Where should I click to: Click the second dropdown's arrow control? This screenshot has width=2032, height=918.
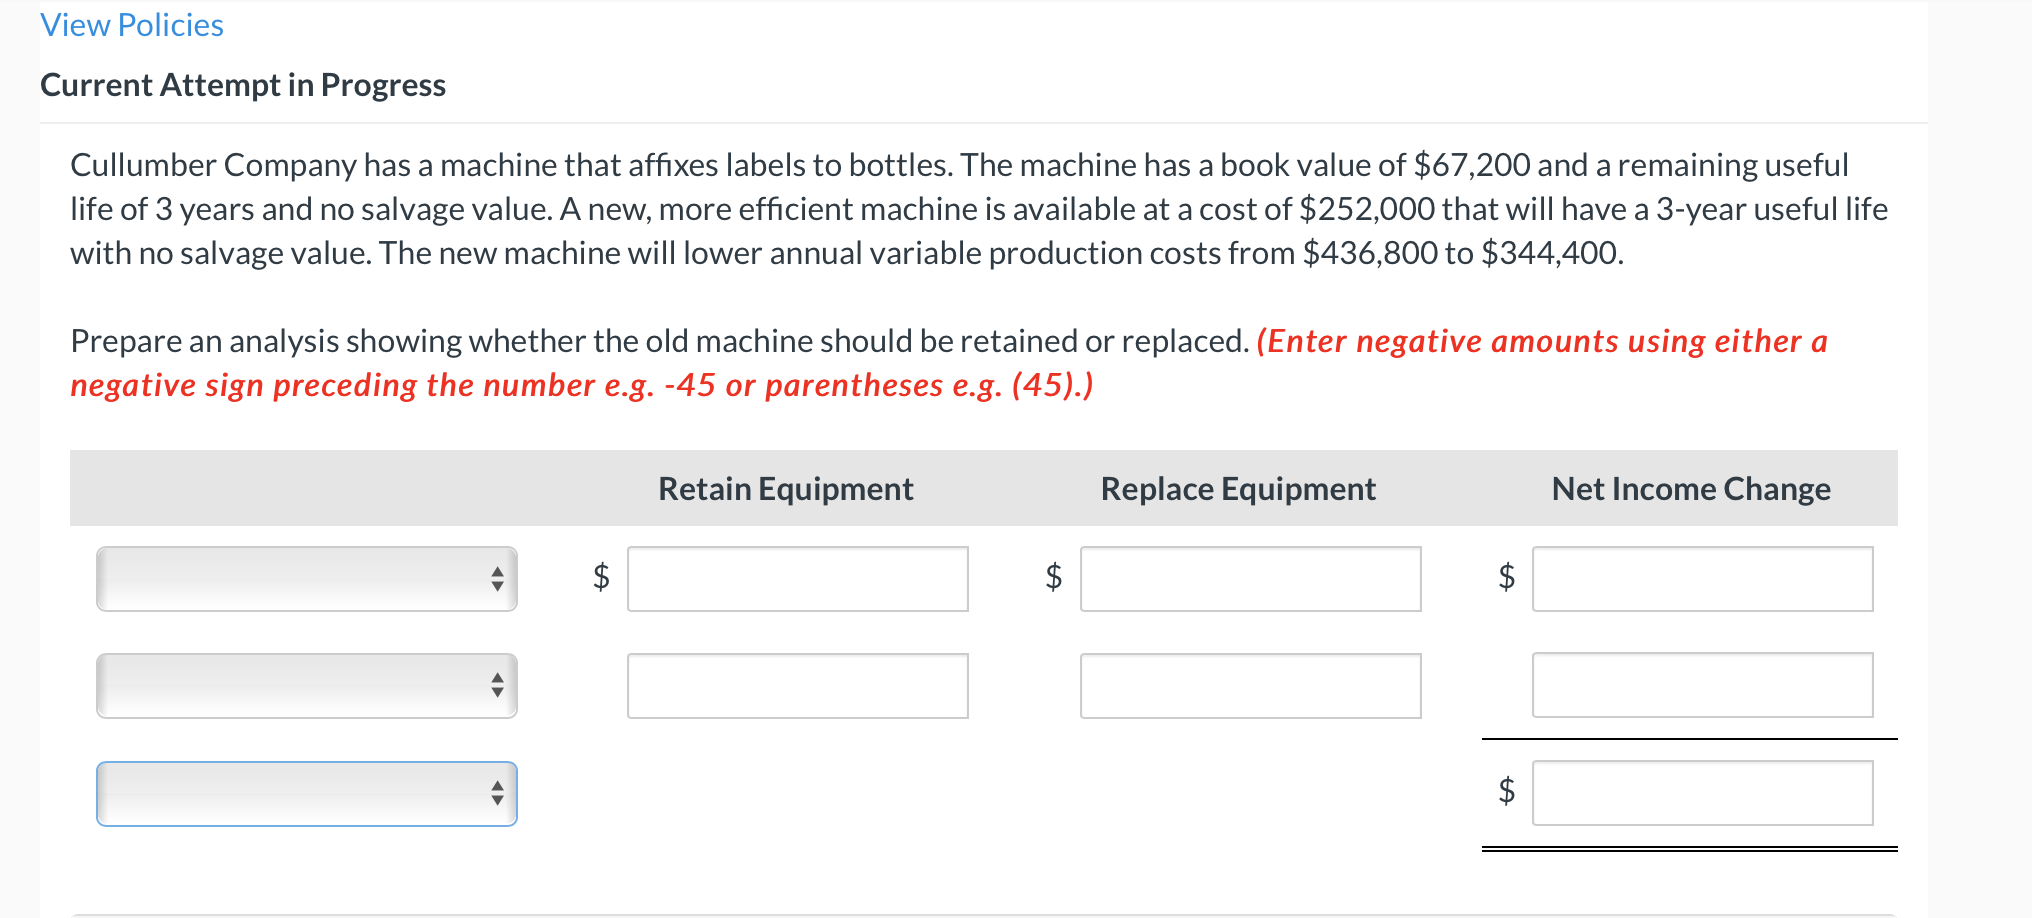(x=497, y=686)
